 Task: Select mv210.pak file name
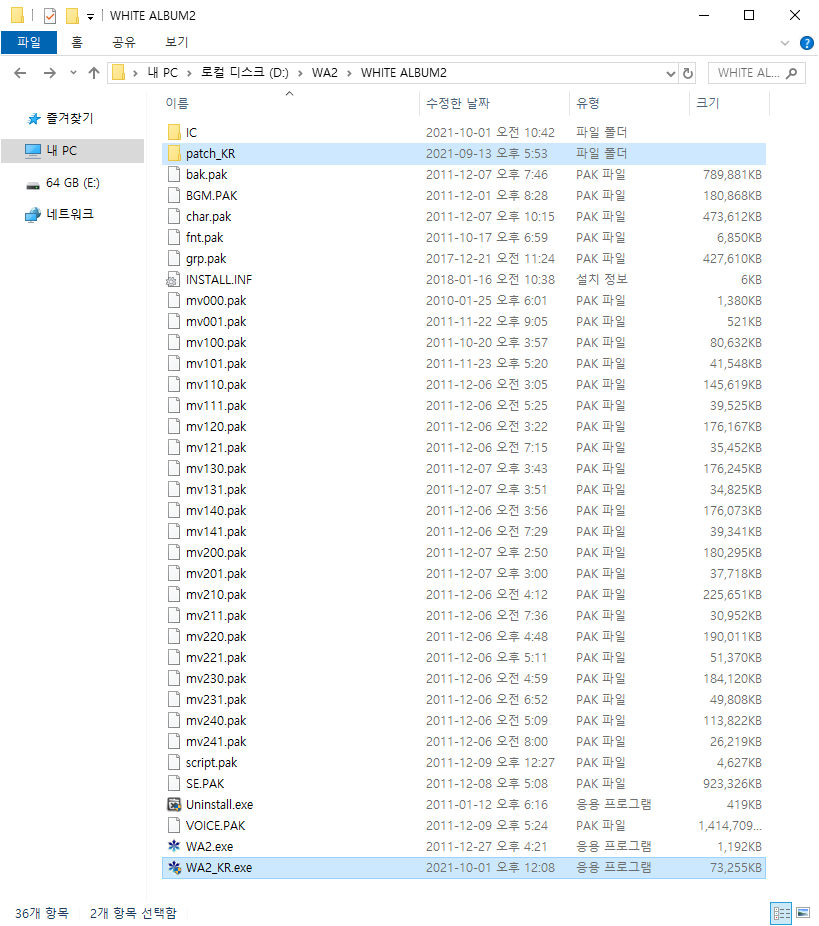(216, 595)
